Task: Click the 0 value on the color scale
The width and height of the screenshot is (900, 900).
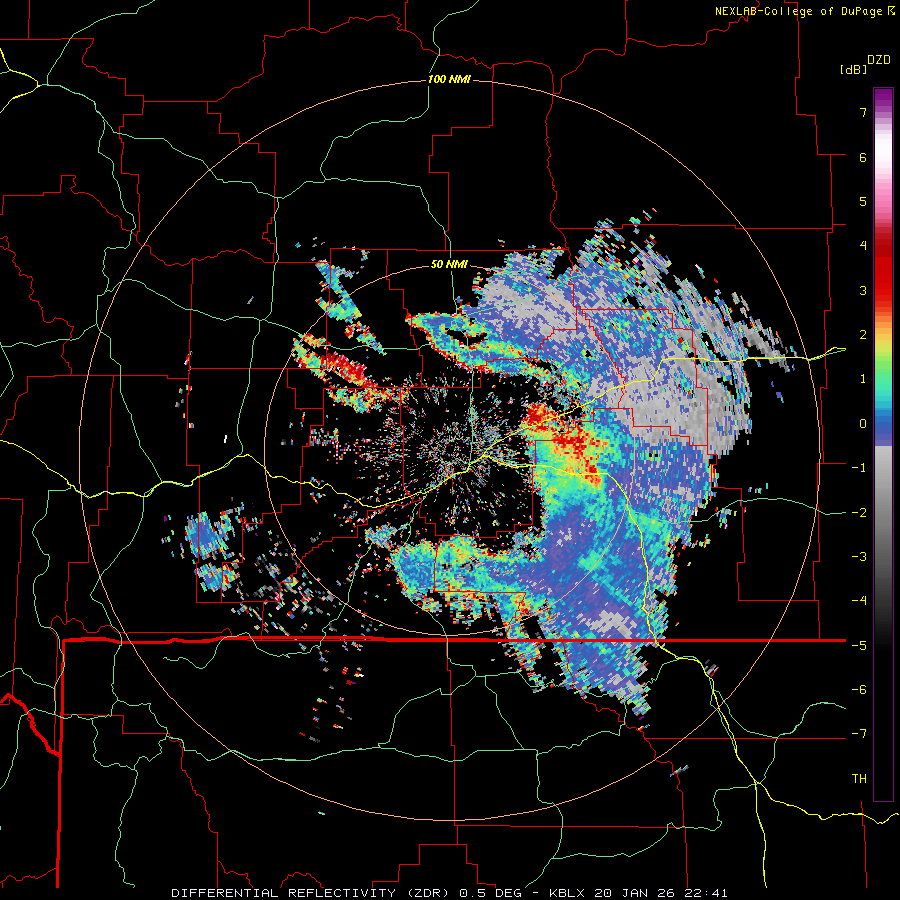Action: tap(863, 424)
